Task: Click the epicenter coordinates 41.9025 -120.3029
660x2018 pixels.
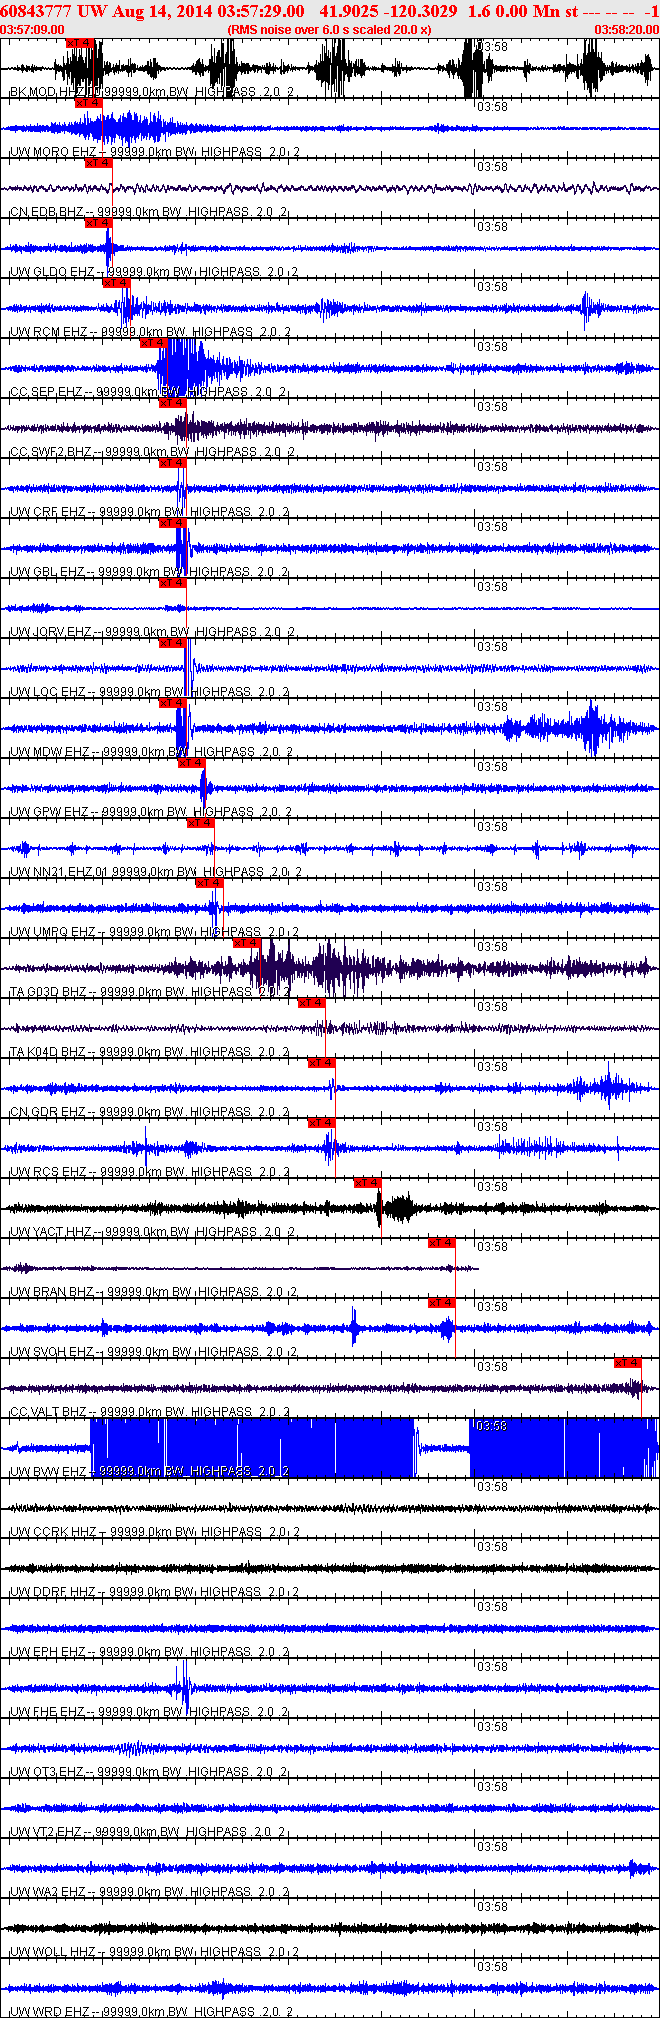Action: tap(389, 11)
